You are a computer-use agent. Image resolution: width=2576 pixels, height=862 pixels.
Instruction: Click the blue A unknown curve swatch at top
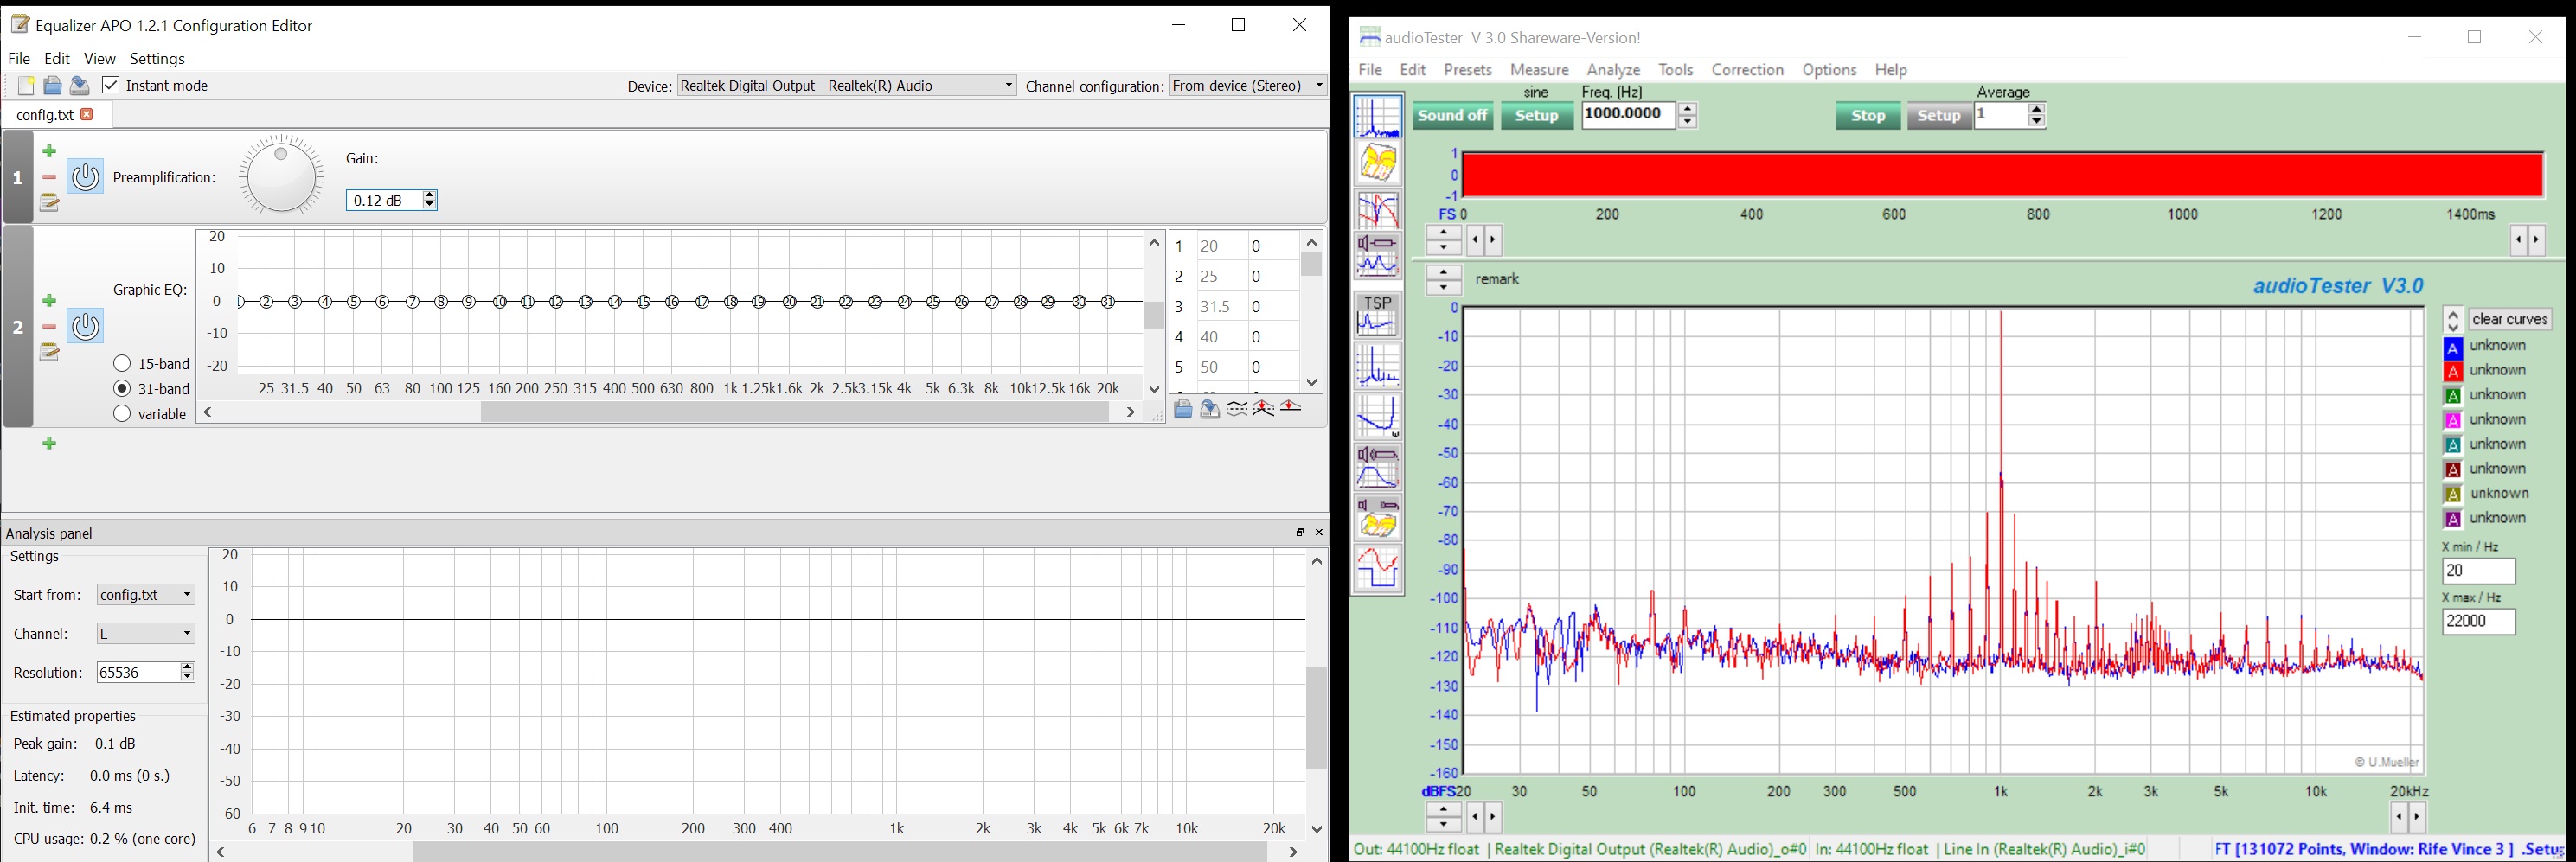click(x=2453, y=348)
